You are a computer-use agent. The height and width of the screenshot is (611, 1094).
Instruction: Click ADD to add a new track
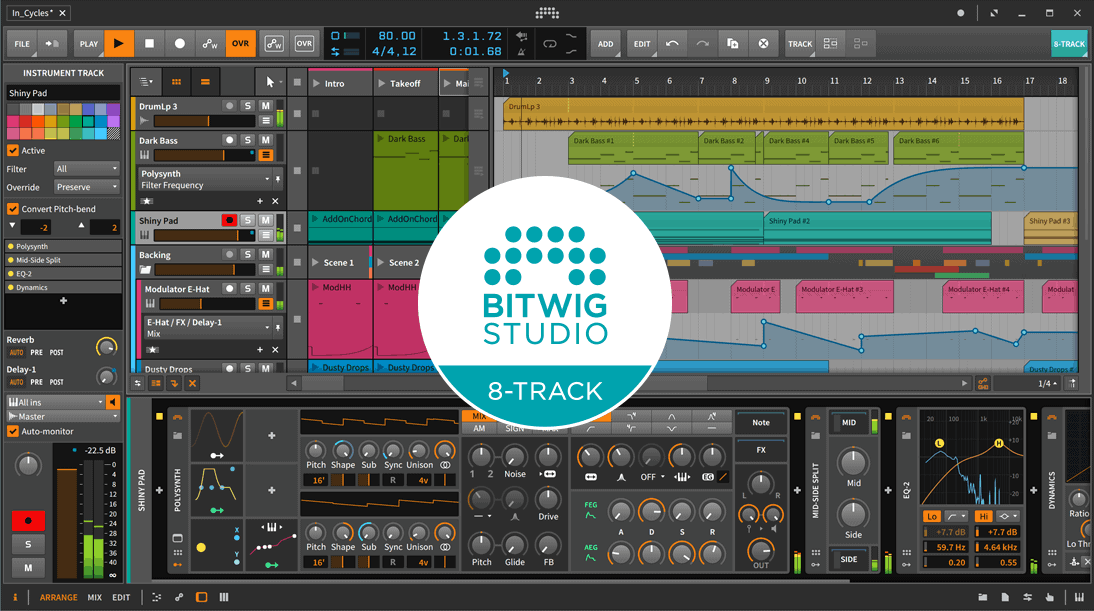tap(606, 43)
